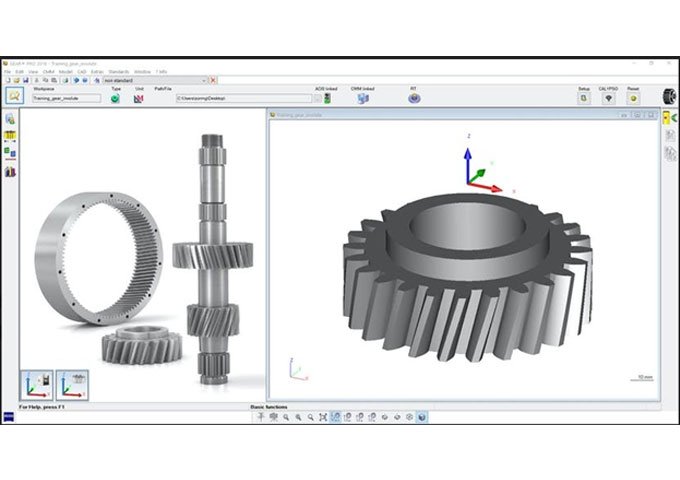Open the File menu
The image size is (680, 480).
point(8,72)
